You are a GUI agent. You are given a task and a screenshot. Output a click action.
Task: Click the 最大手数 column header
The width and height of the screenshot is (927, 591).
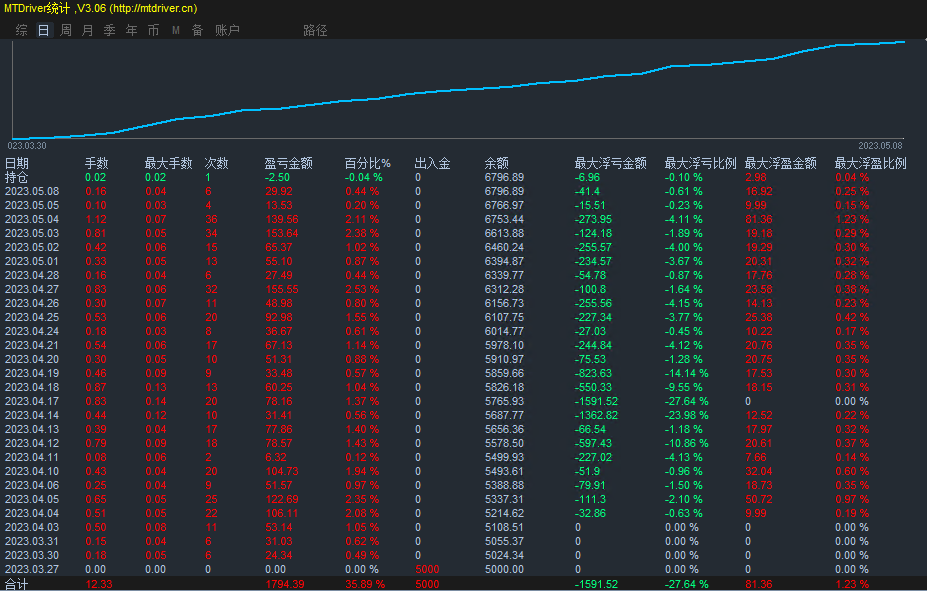coord(168,163)
